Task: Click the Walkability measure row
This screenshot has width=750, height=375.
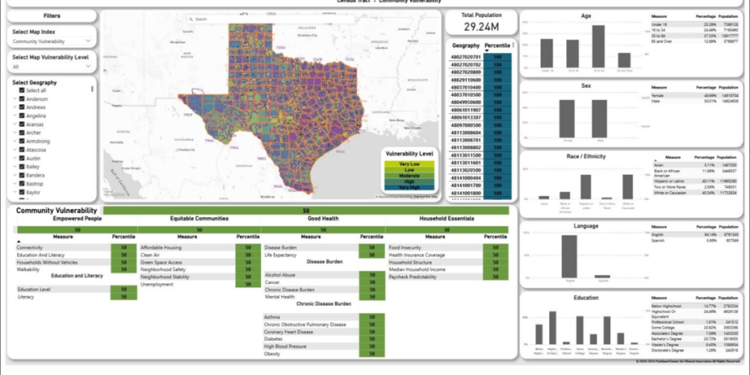Action: click(x=77, y=270)
